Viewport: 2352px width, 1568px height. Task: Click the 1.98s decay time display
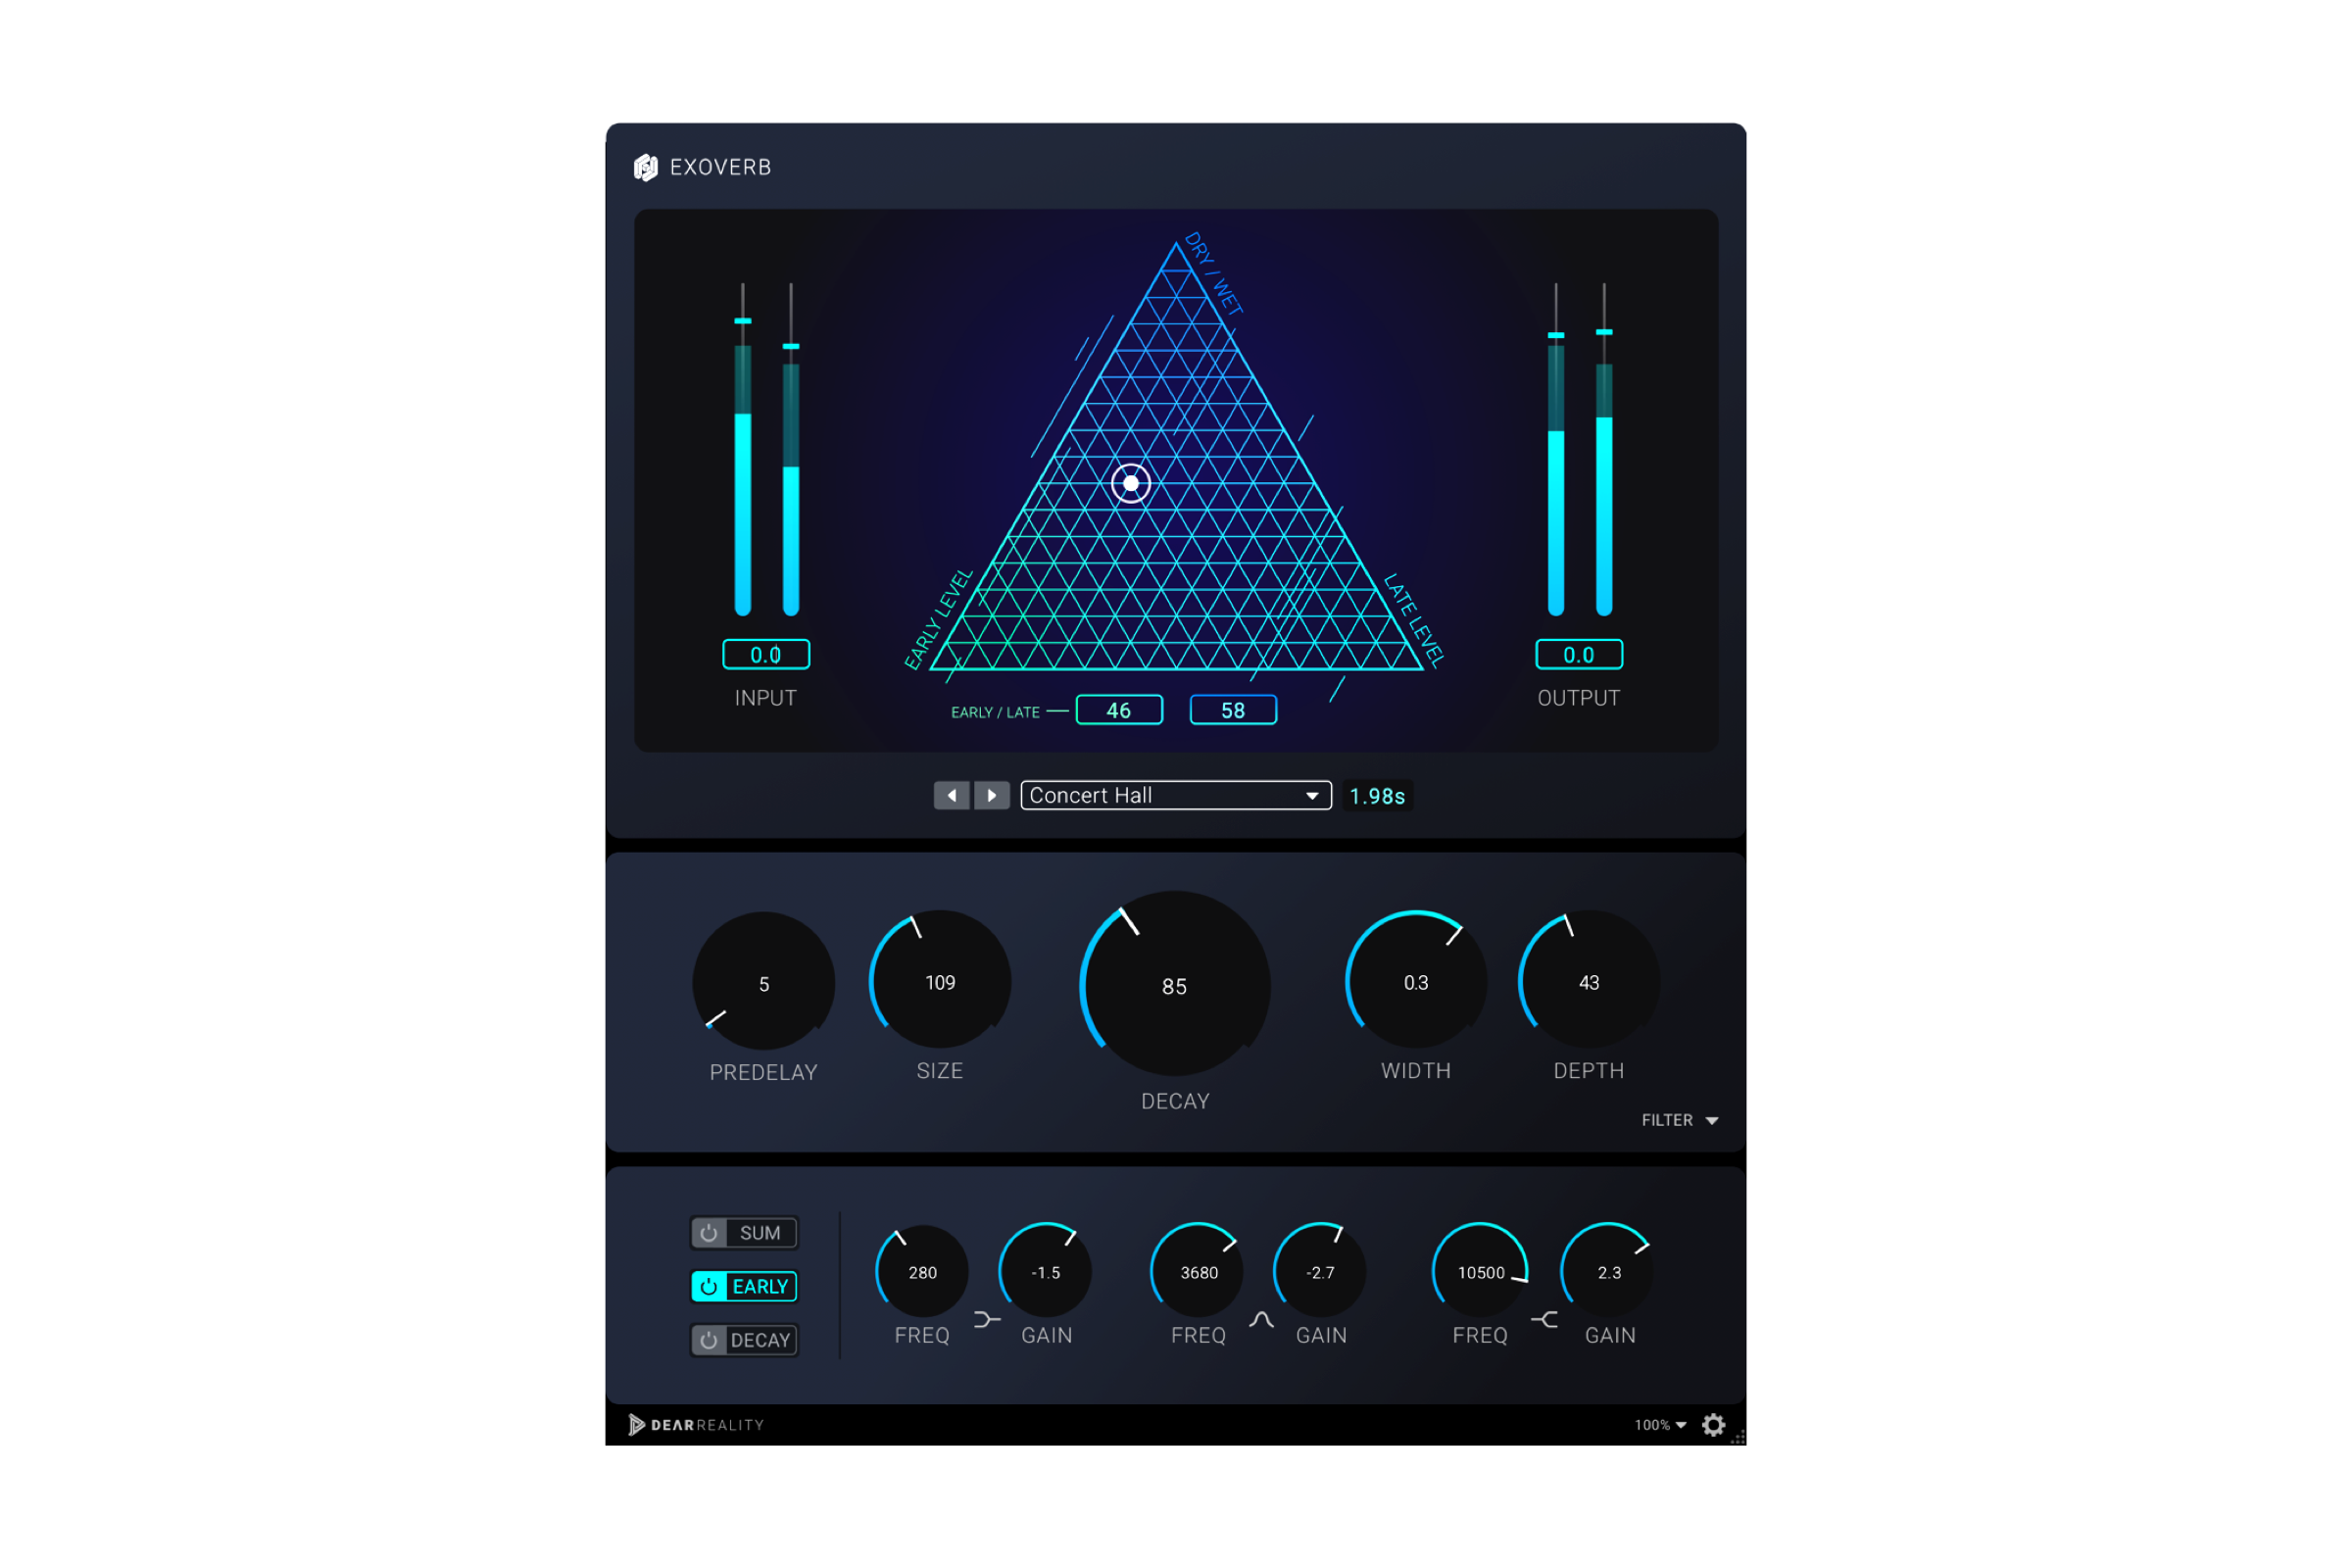(x=1376, y=796)
